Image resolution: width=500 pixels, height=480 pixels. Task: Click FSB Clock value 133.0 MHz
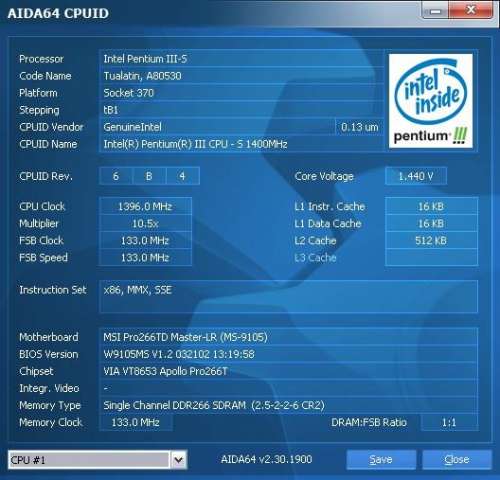[x=145, y=240]
